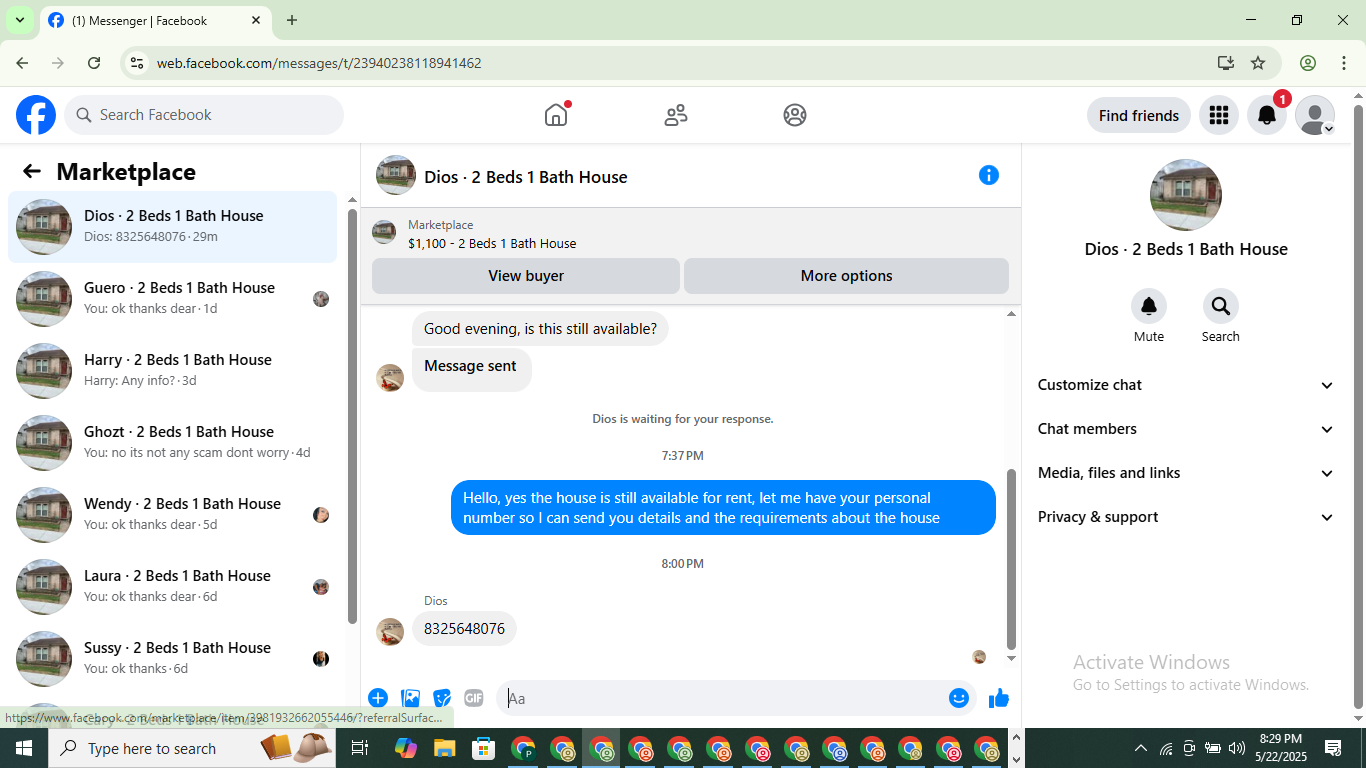
Task: Open the Guero conversation
Action: click(x=173, y=299)
